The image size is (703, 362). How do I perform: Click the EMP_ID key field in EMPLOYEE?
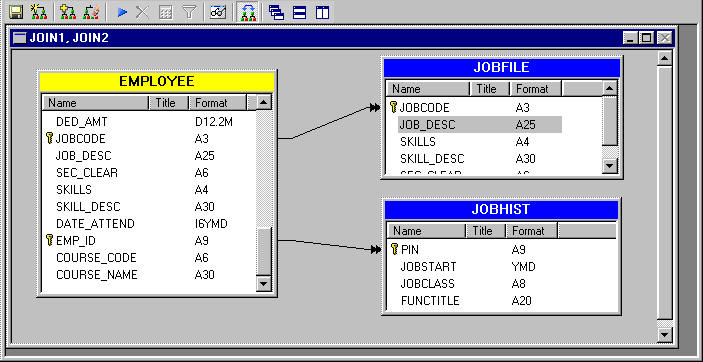(75, 241)
